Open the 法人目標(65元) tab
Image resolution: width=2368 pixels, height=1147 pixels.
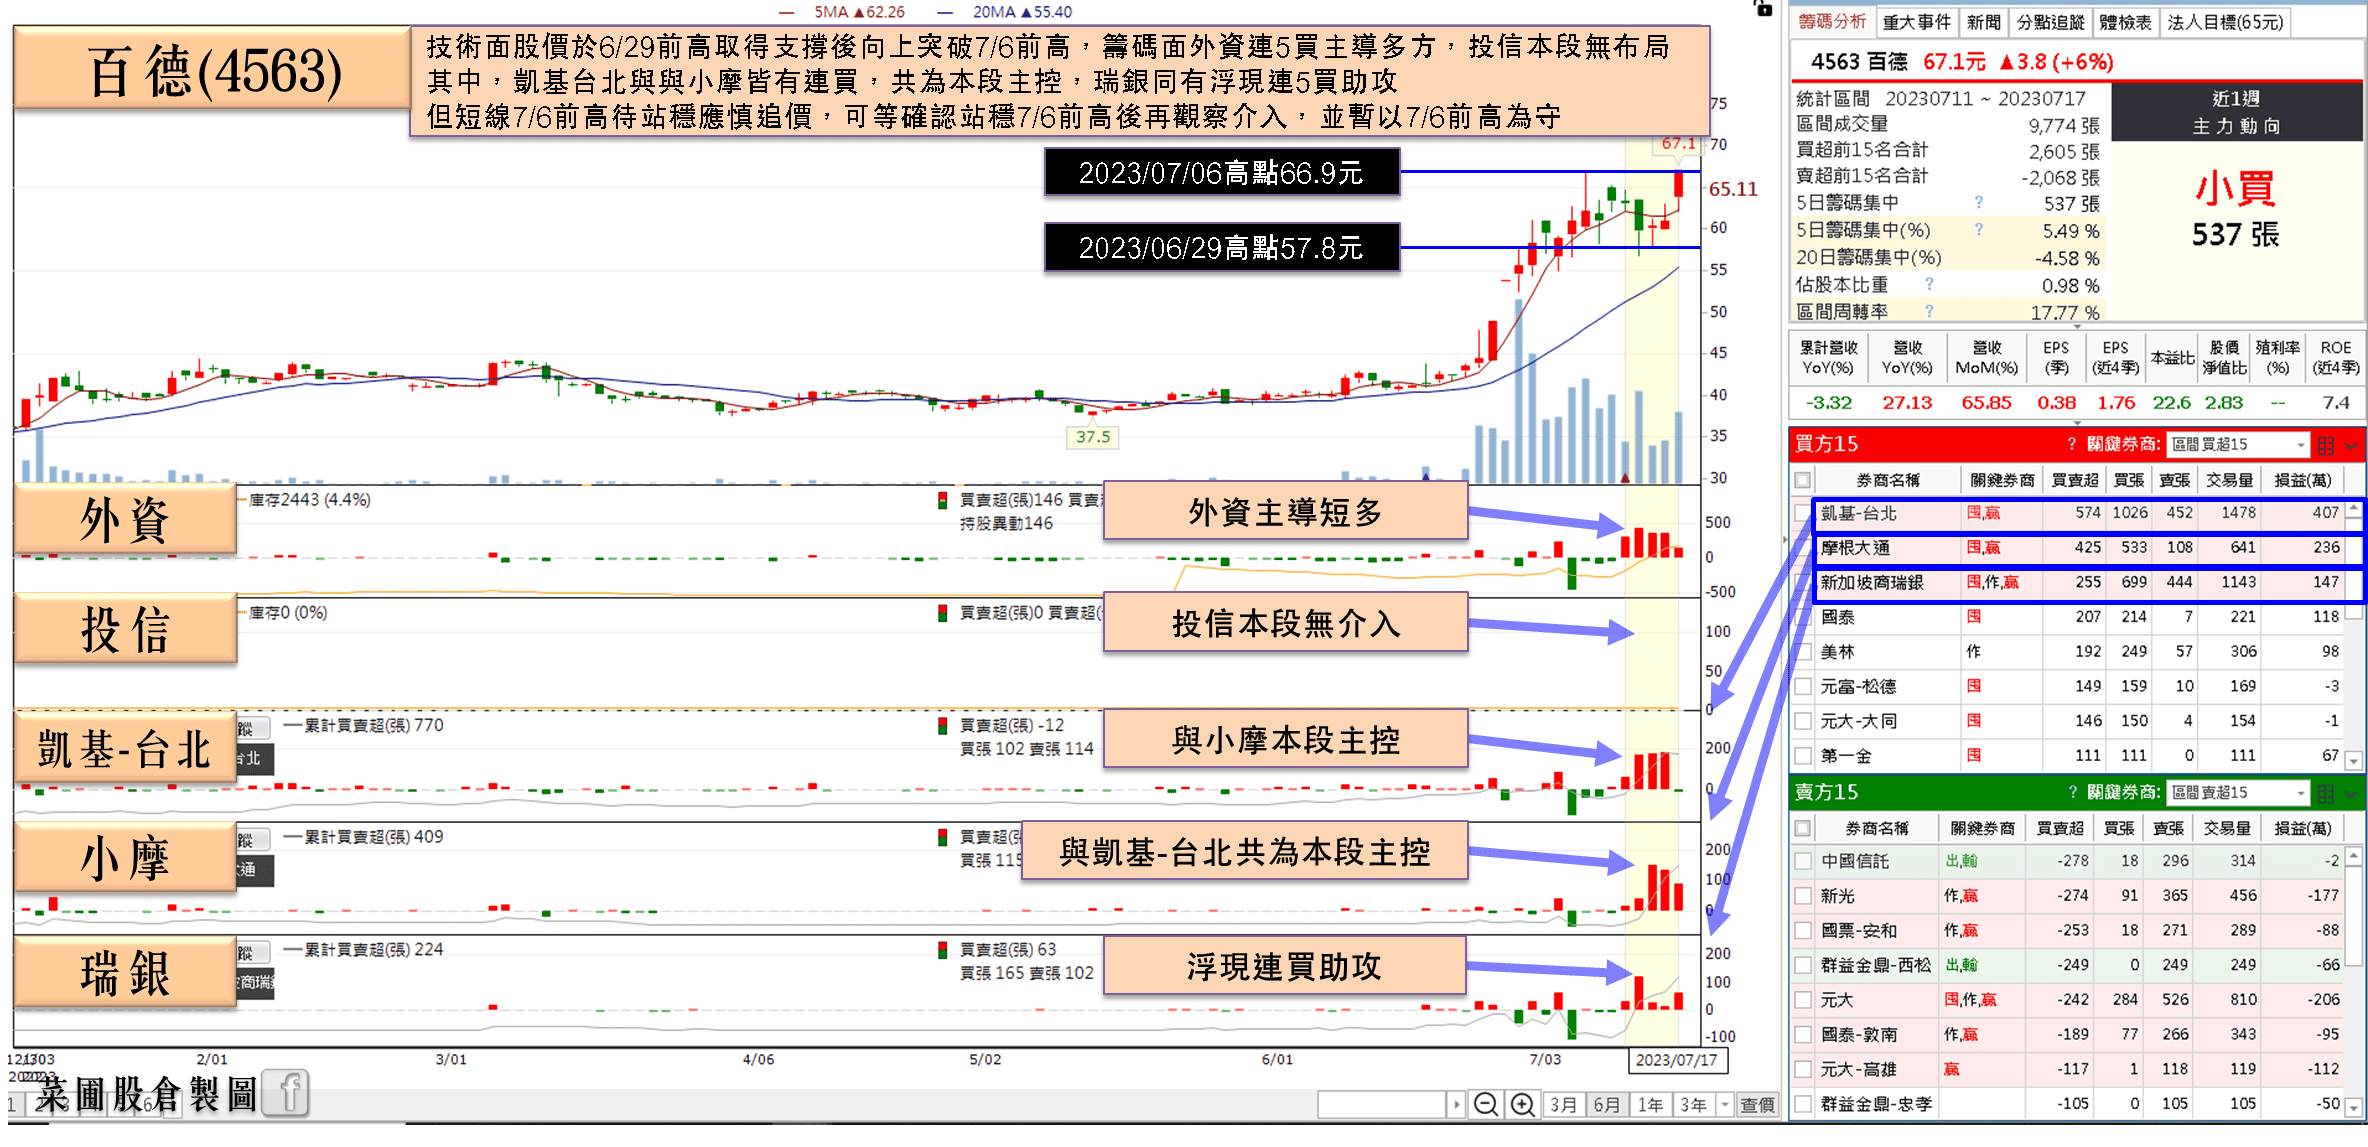(2225, 22)
